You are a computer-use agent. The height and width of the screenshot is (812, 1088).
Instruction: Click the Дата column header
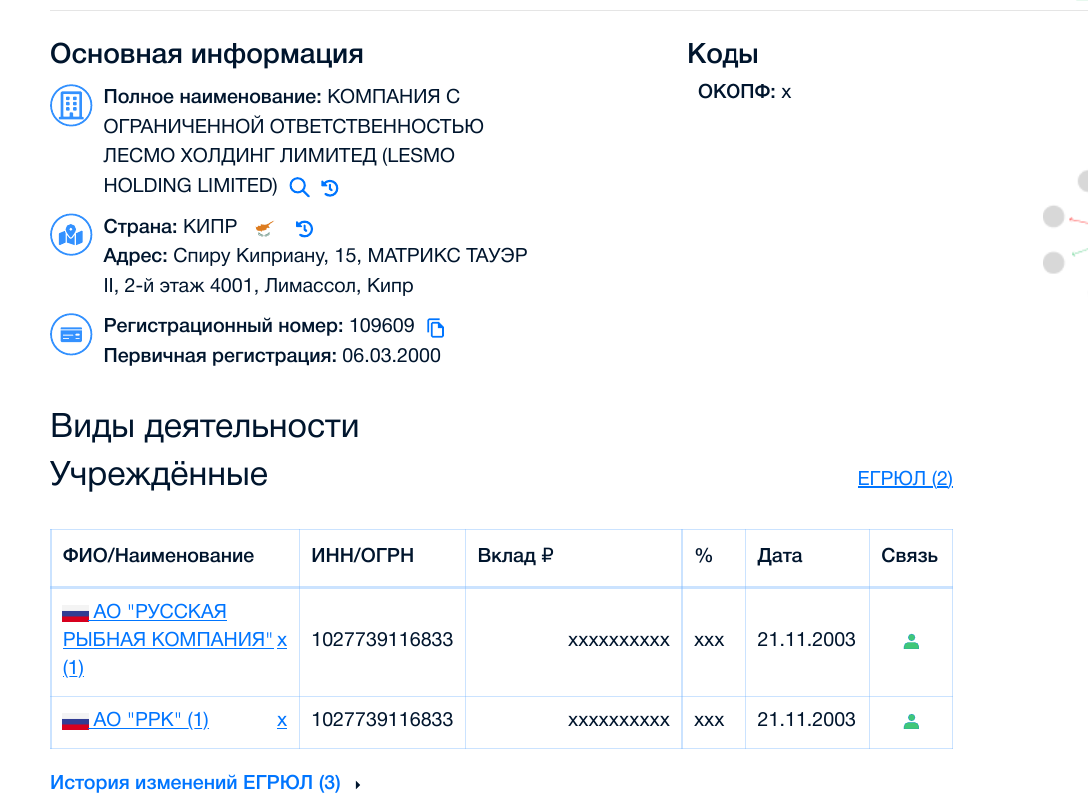coord(780,556)
